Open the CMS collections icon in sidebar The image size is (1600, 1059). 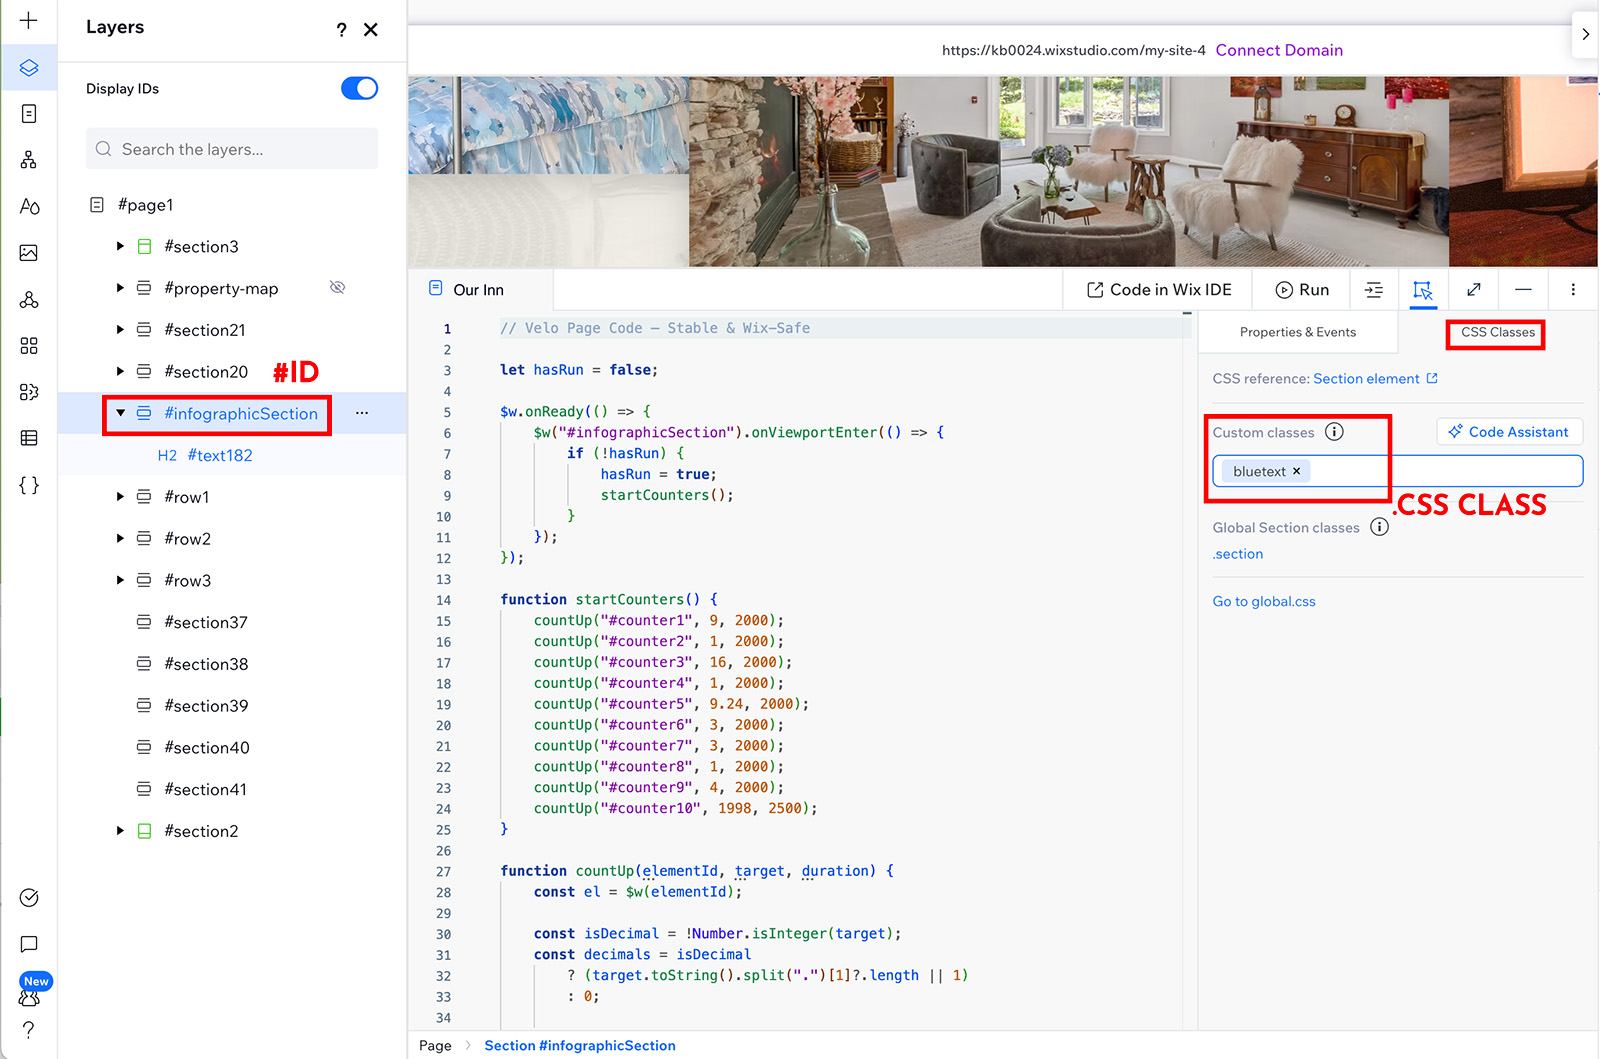point(29,438)
